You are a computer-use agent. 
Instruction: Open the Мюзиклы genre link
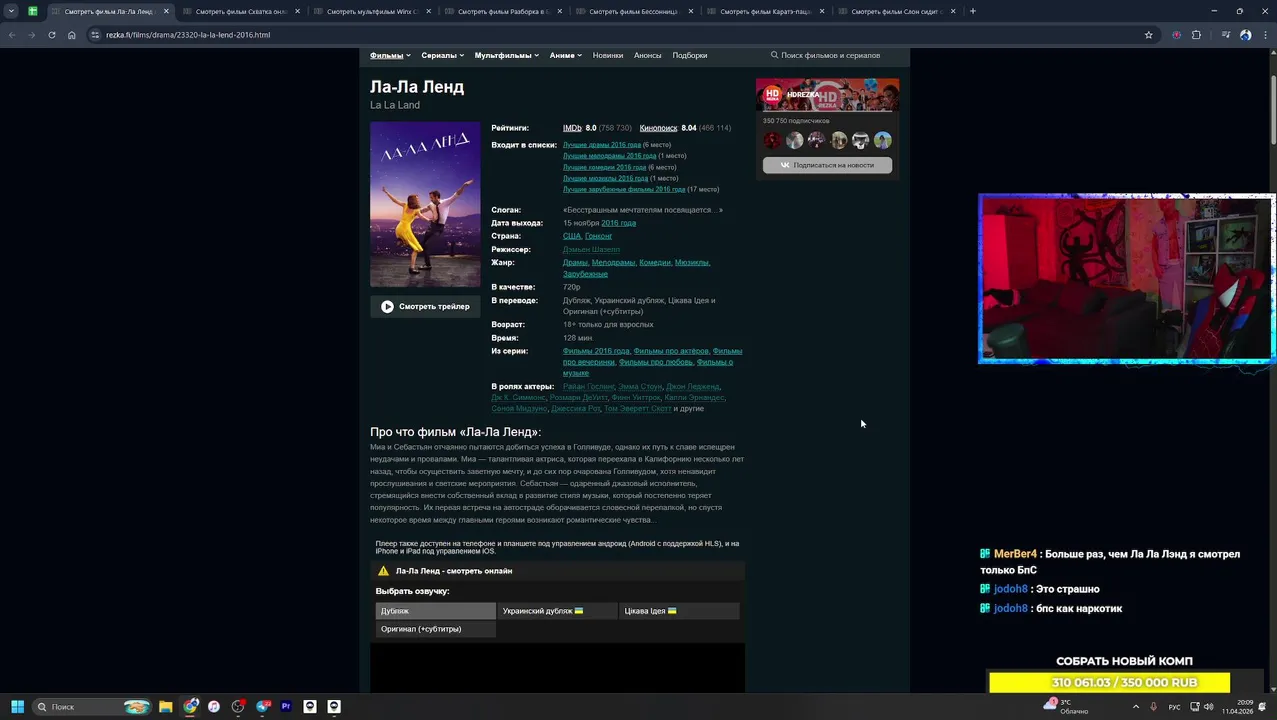pyautogui.click(x=692, y=263)
